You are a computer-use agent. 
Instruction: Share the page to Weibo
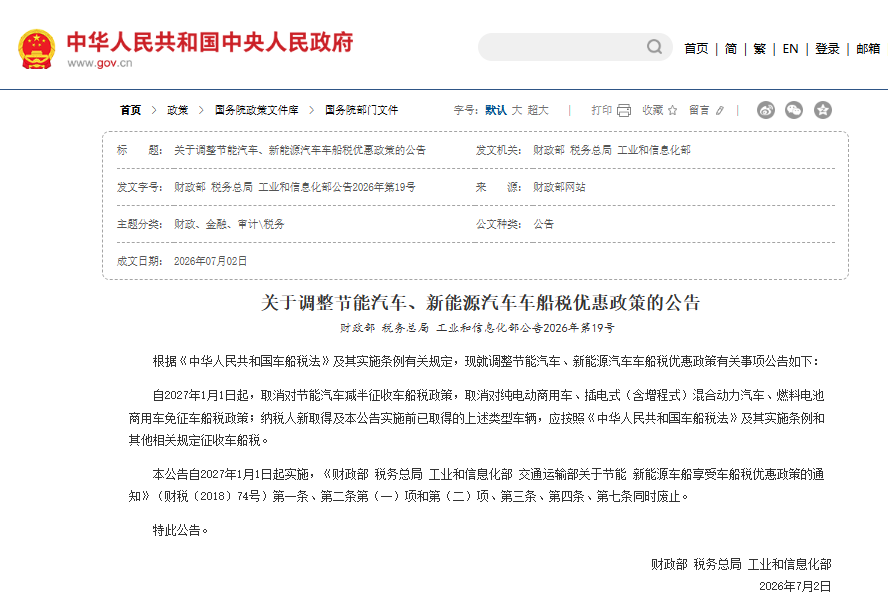pyautogui.click(x=766, y=110)
